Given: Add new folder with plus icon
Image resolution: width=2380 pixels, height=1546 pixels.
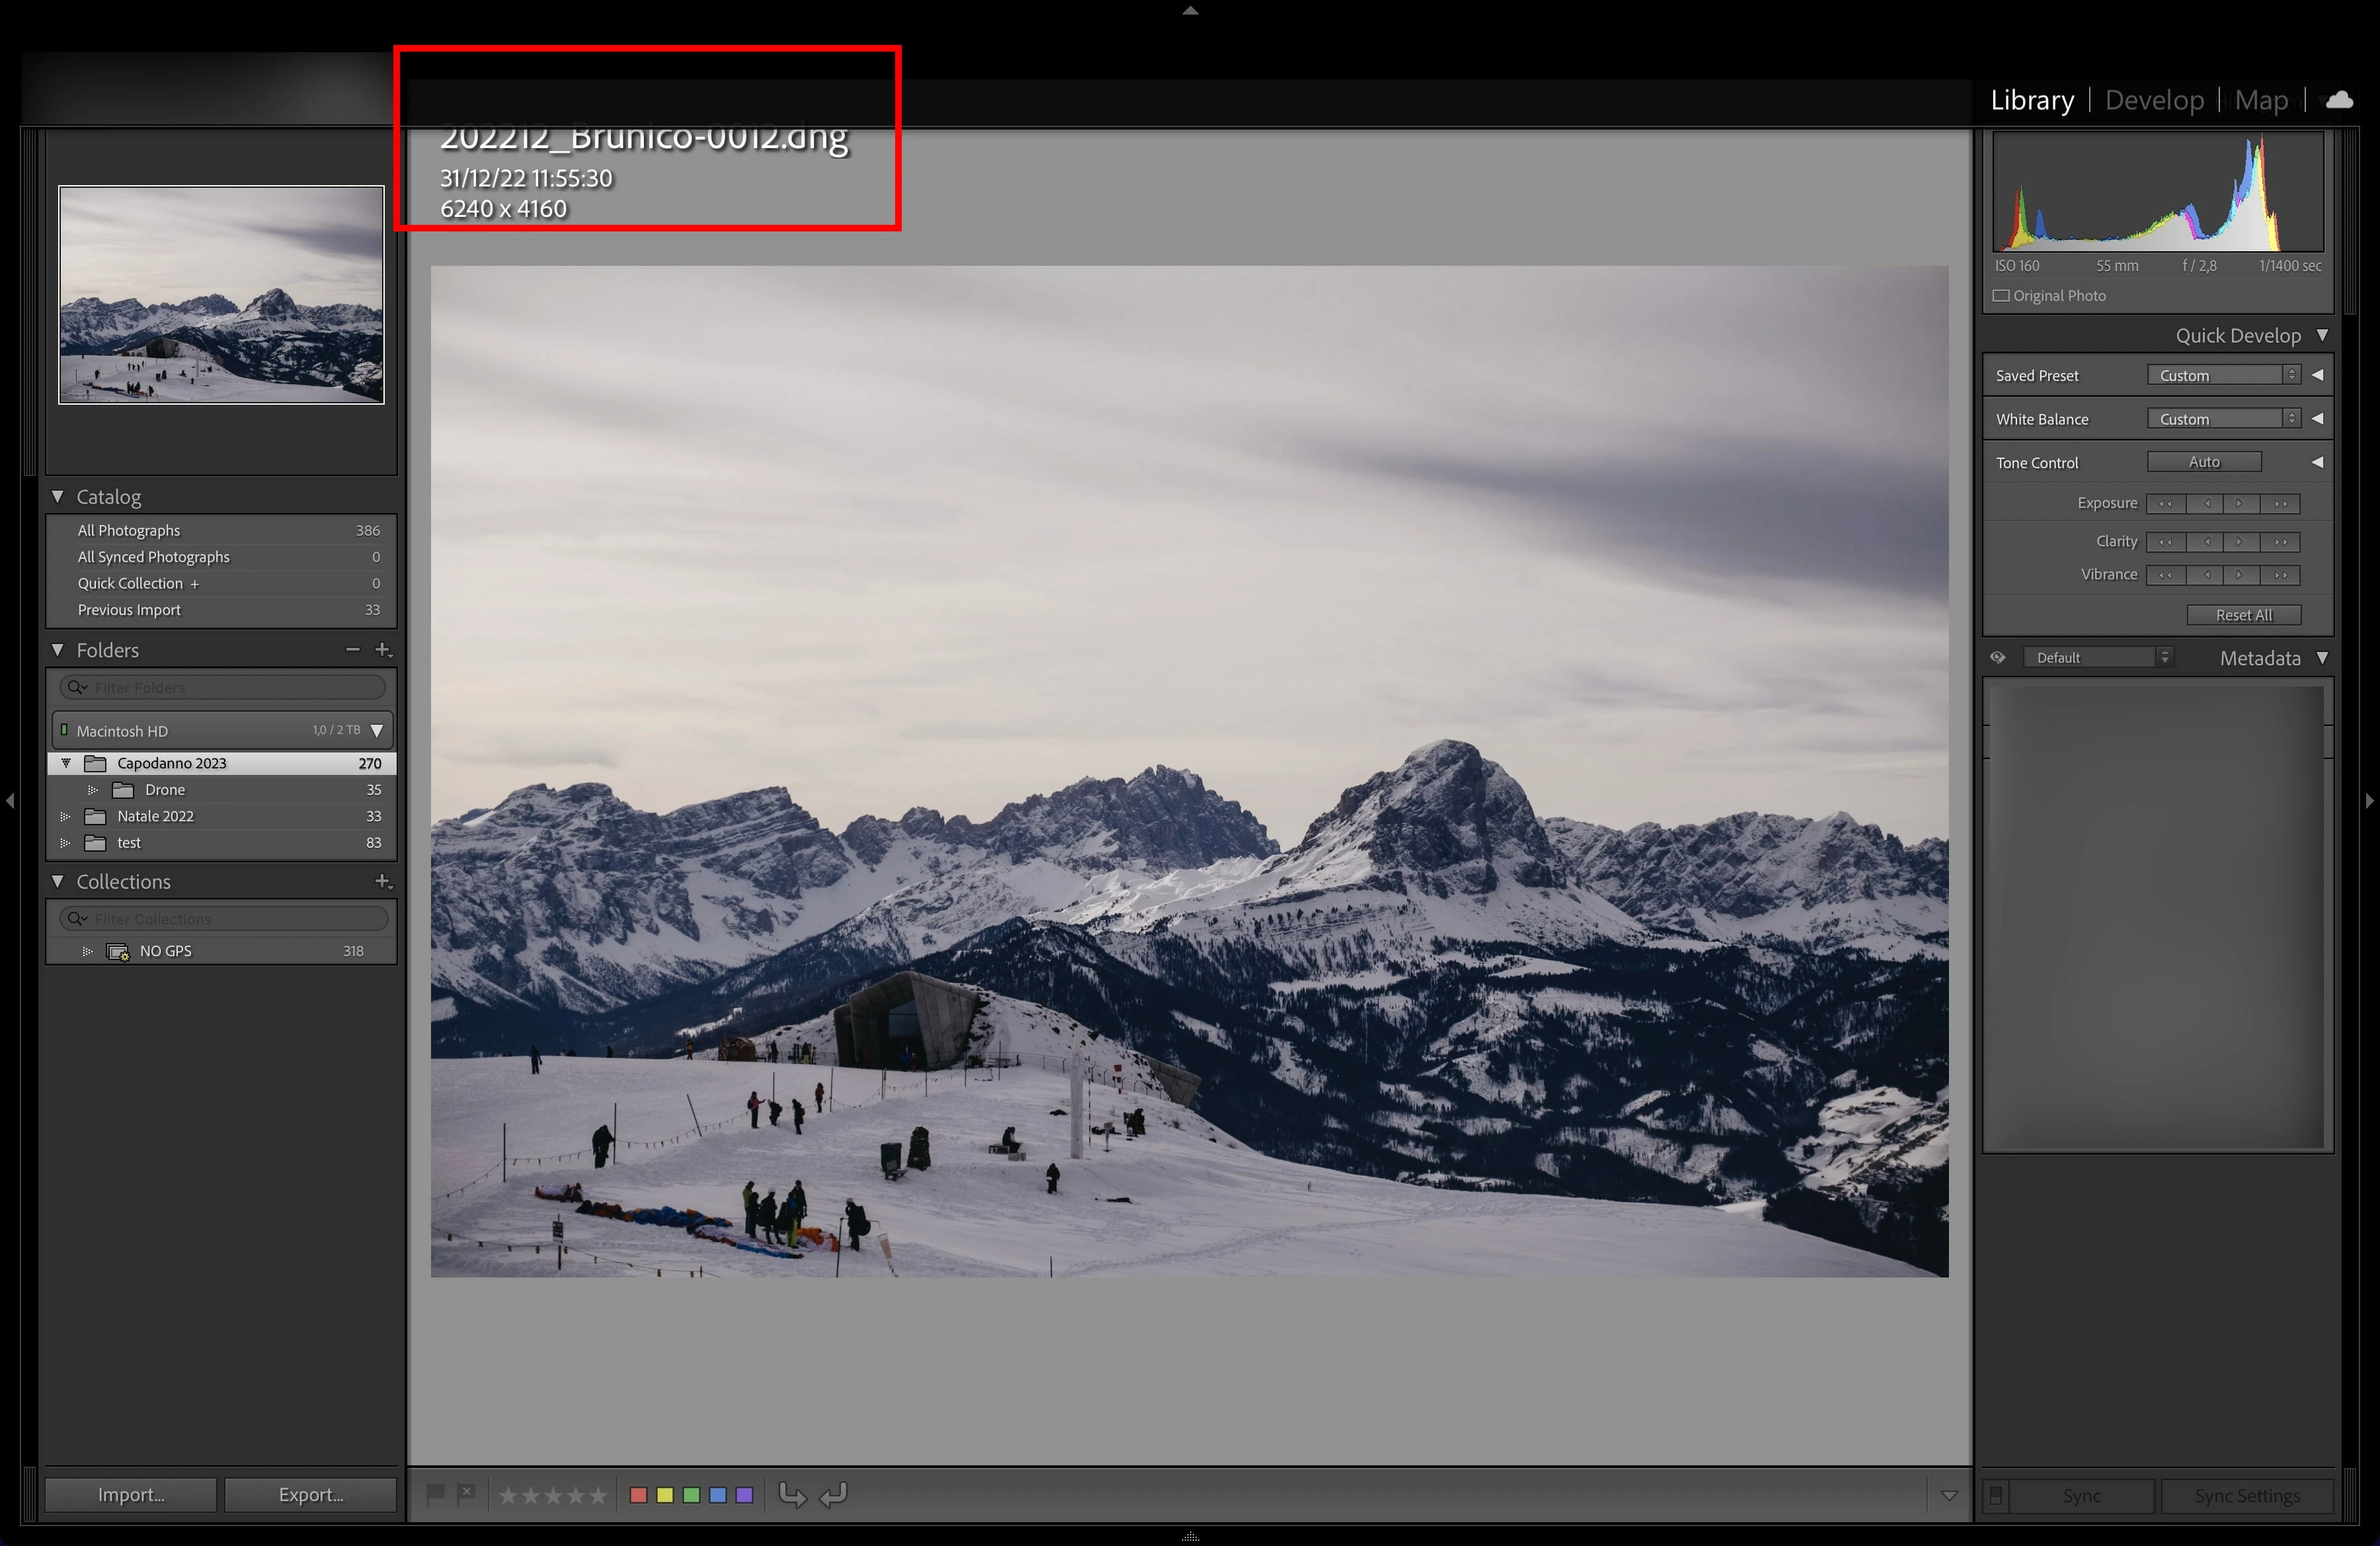Looking at the screenshot, I should click(x=382, y=650).
